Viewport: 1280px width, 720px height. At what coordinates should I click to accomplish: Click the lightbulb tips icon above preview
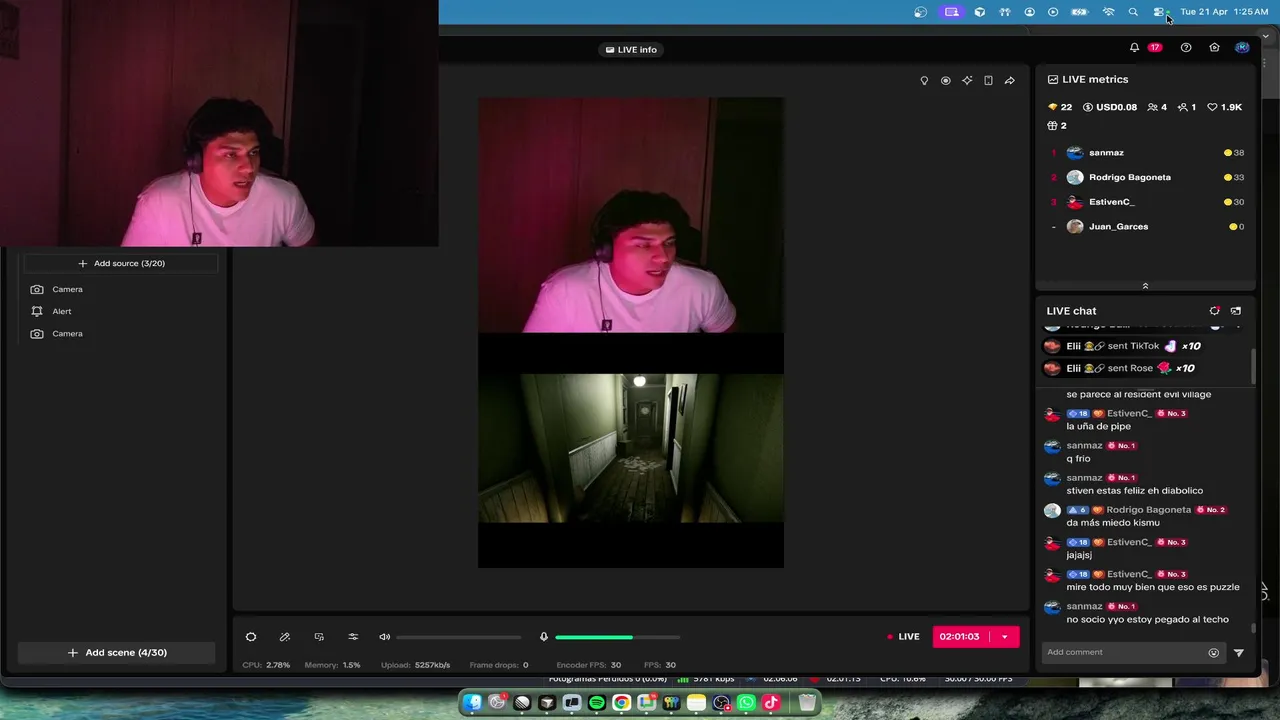pyautogui.click(x=924, y=80)
